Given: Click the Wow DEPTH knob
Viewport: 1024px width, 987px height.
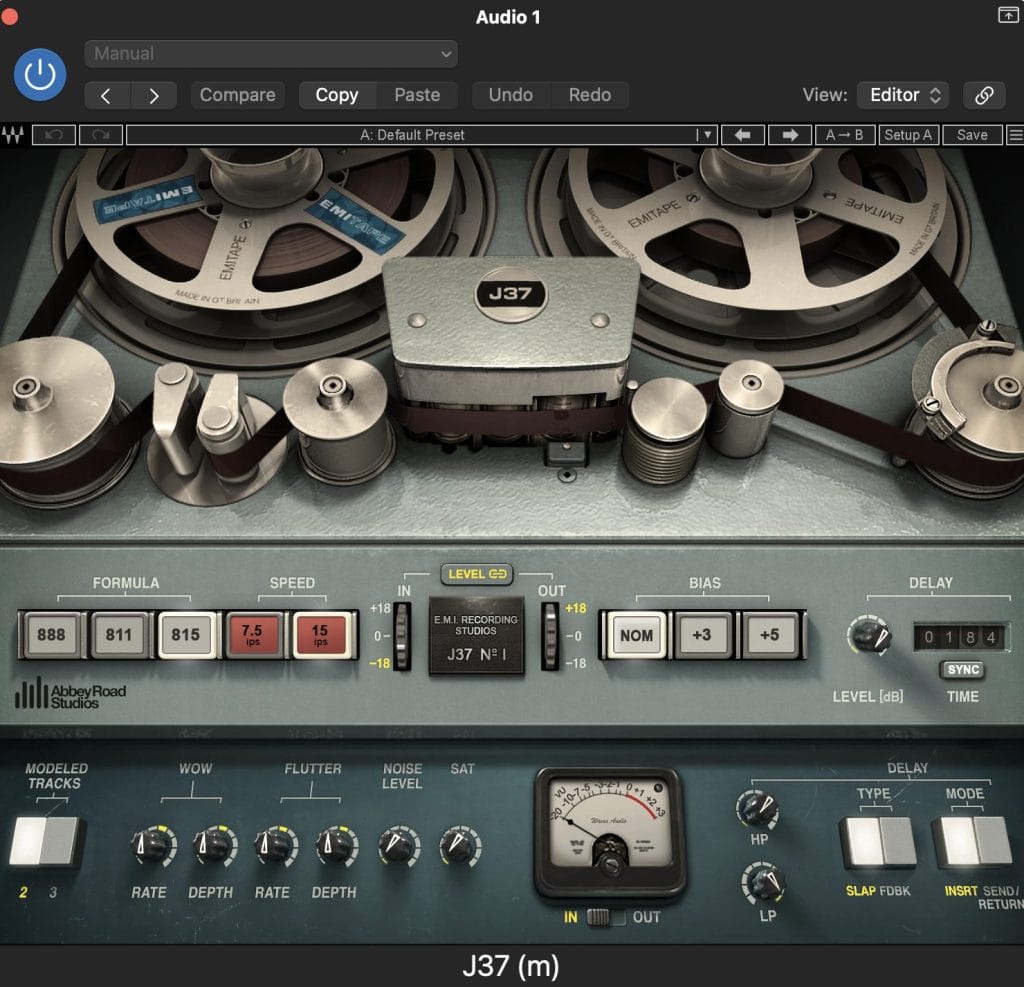Looking at the screenshot, I should 213,846.
